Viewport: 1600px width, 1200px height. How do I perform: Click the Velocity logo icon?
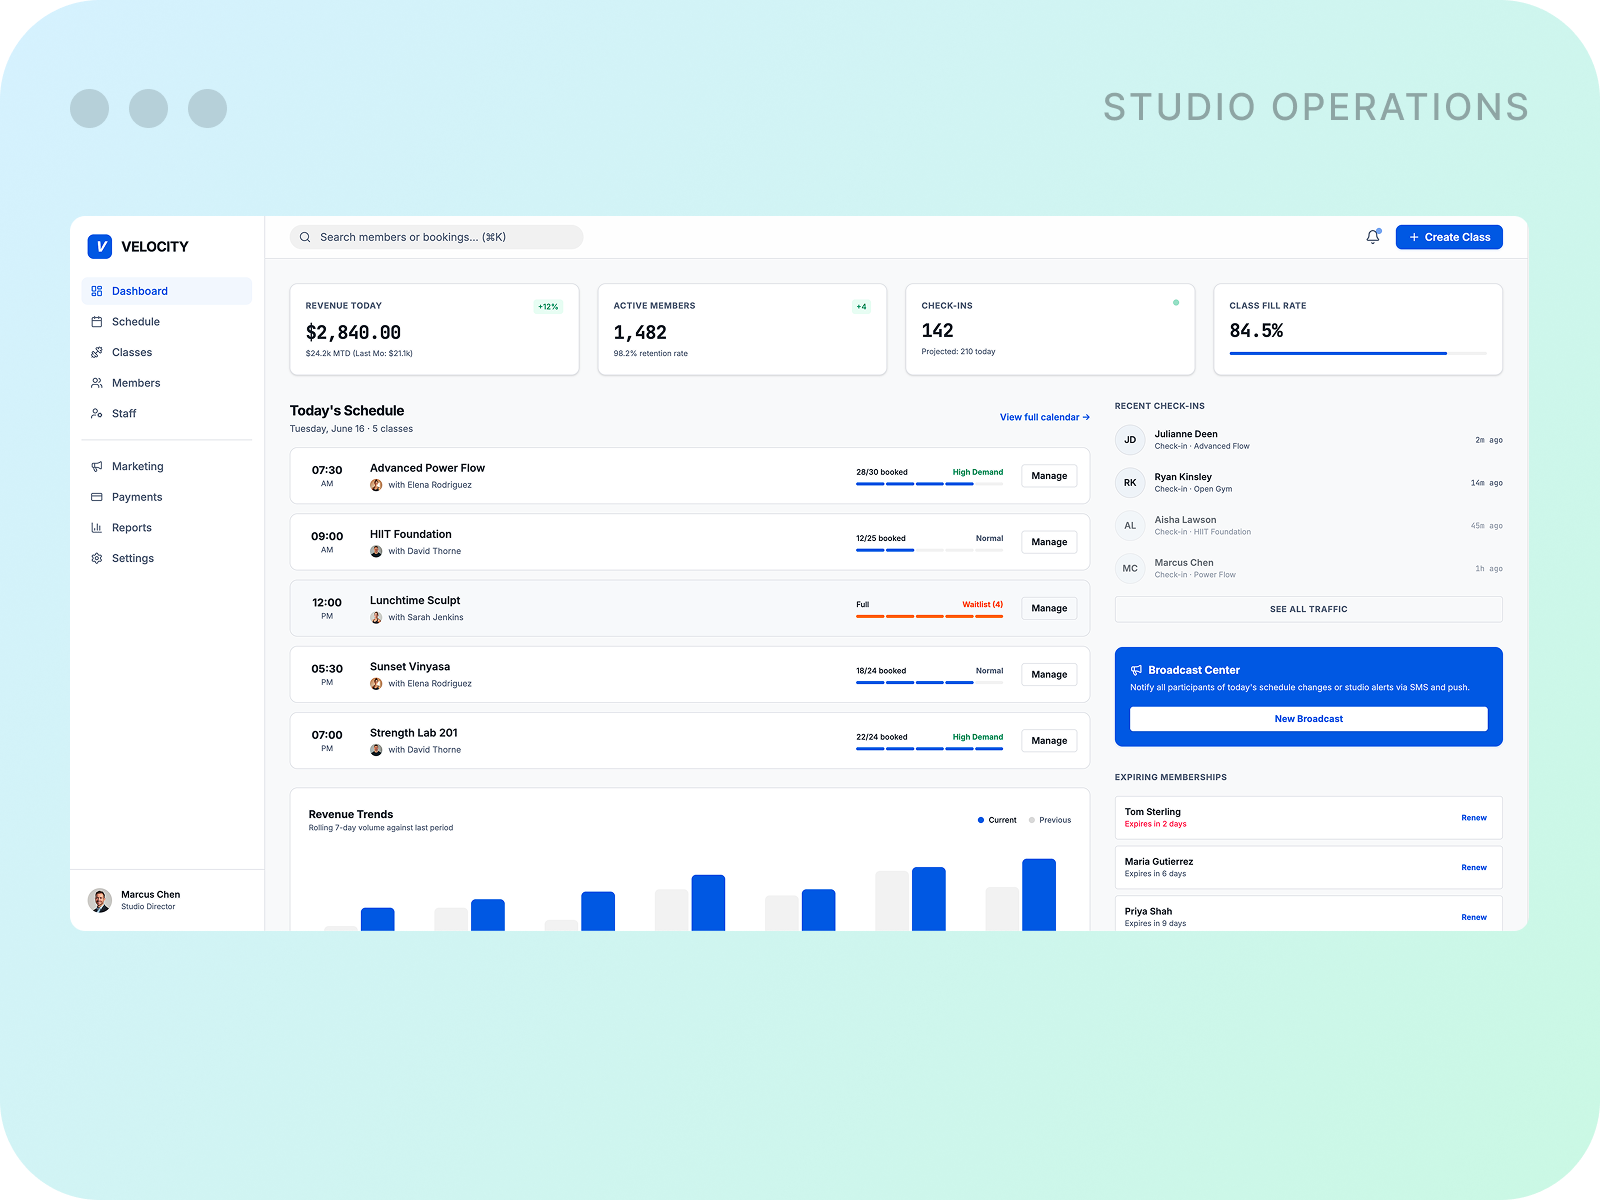click(100, 246)
